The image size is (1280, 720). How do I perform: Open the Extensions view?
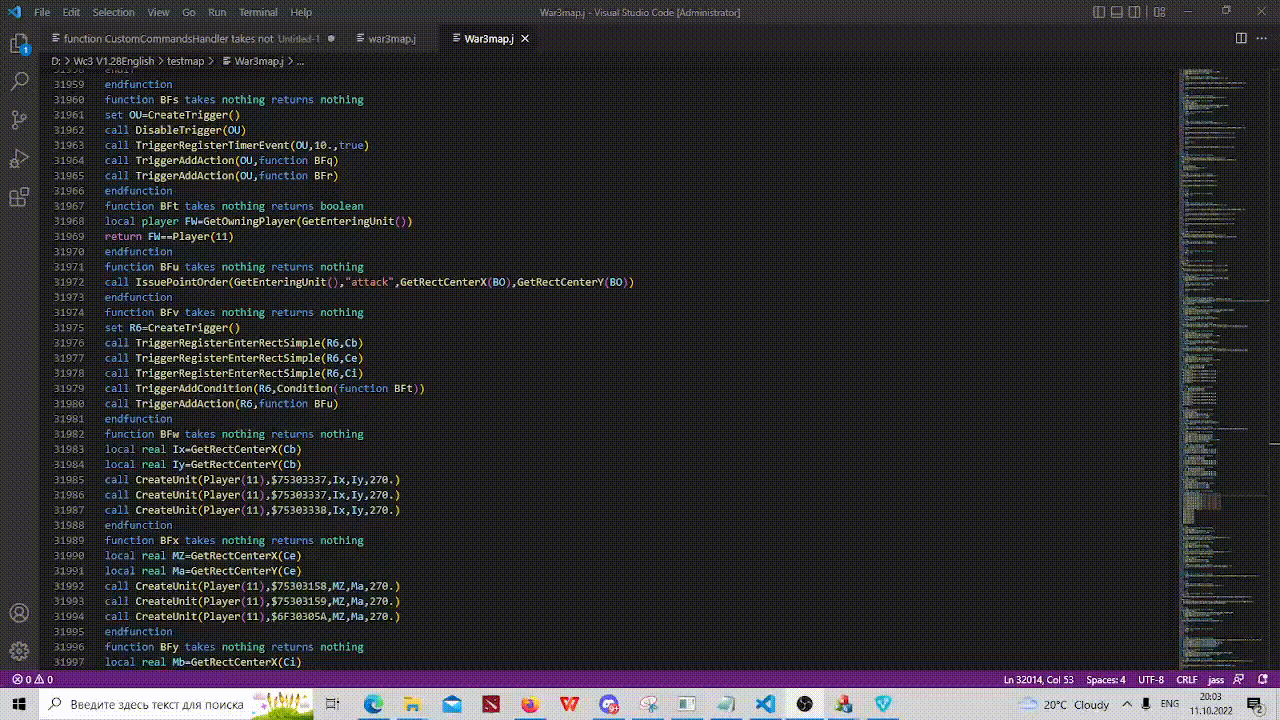(x=19, y=197)
